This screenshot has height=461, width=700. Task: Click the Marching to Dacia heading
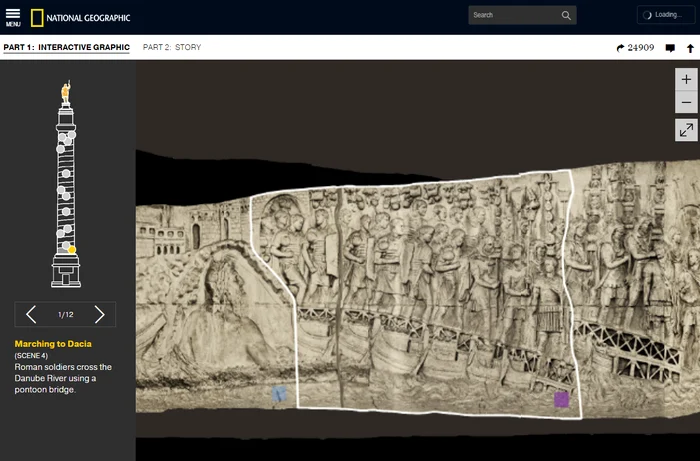point(53,344)
